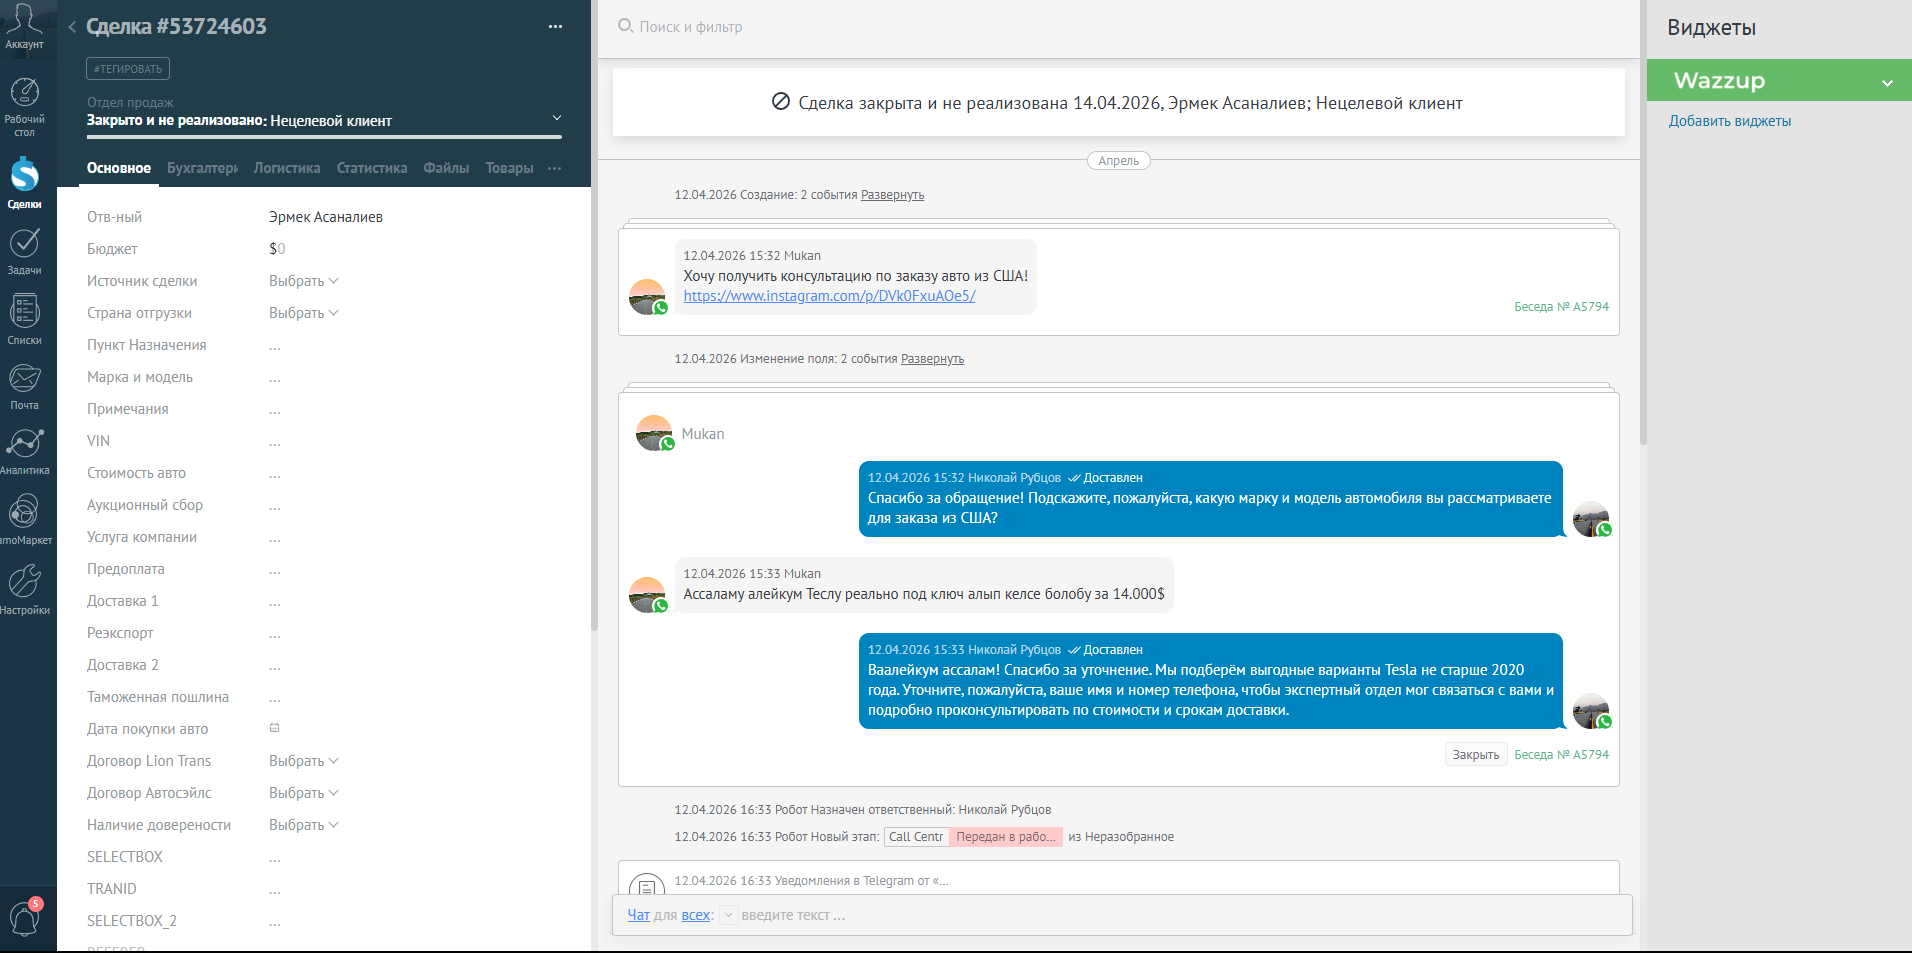Click the Передан в рабо... stage label
This screenshot has width=1912, height=953.
tap(1005, 837)
